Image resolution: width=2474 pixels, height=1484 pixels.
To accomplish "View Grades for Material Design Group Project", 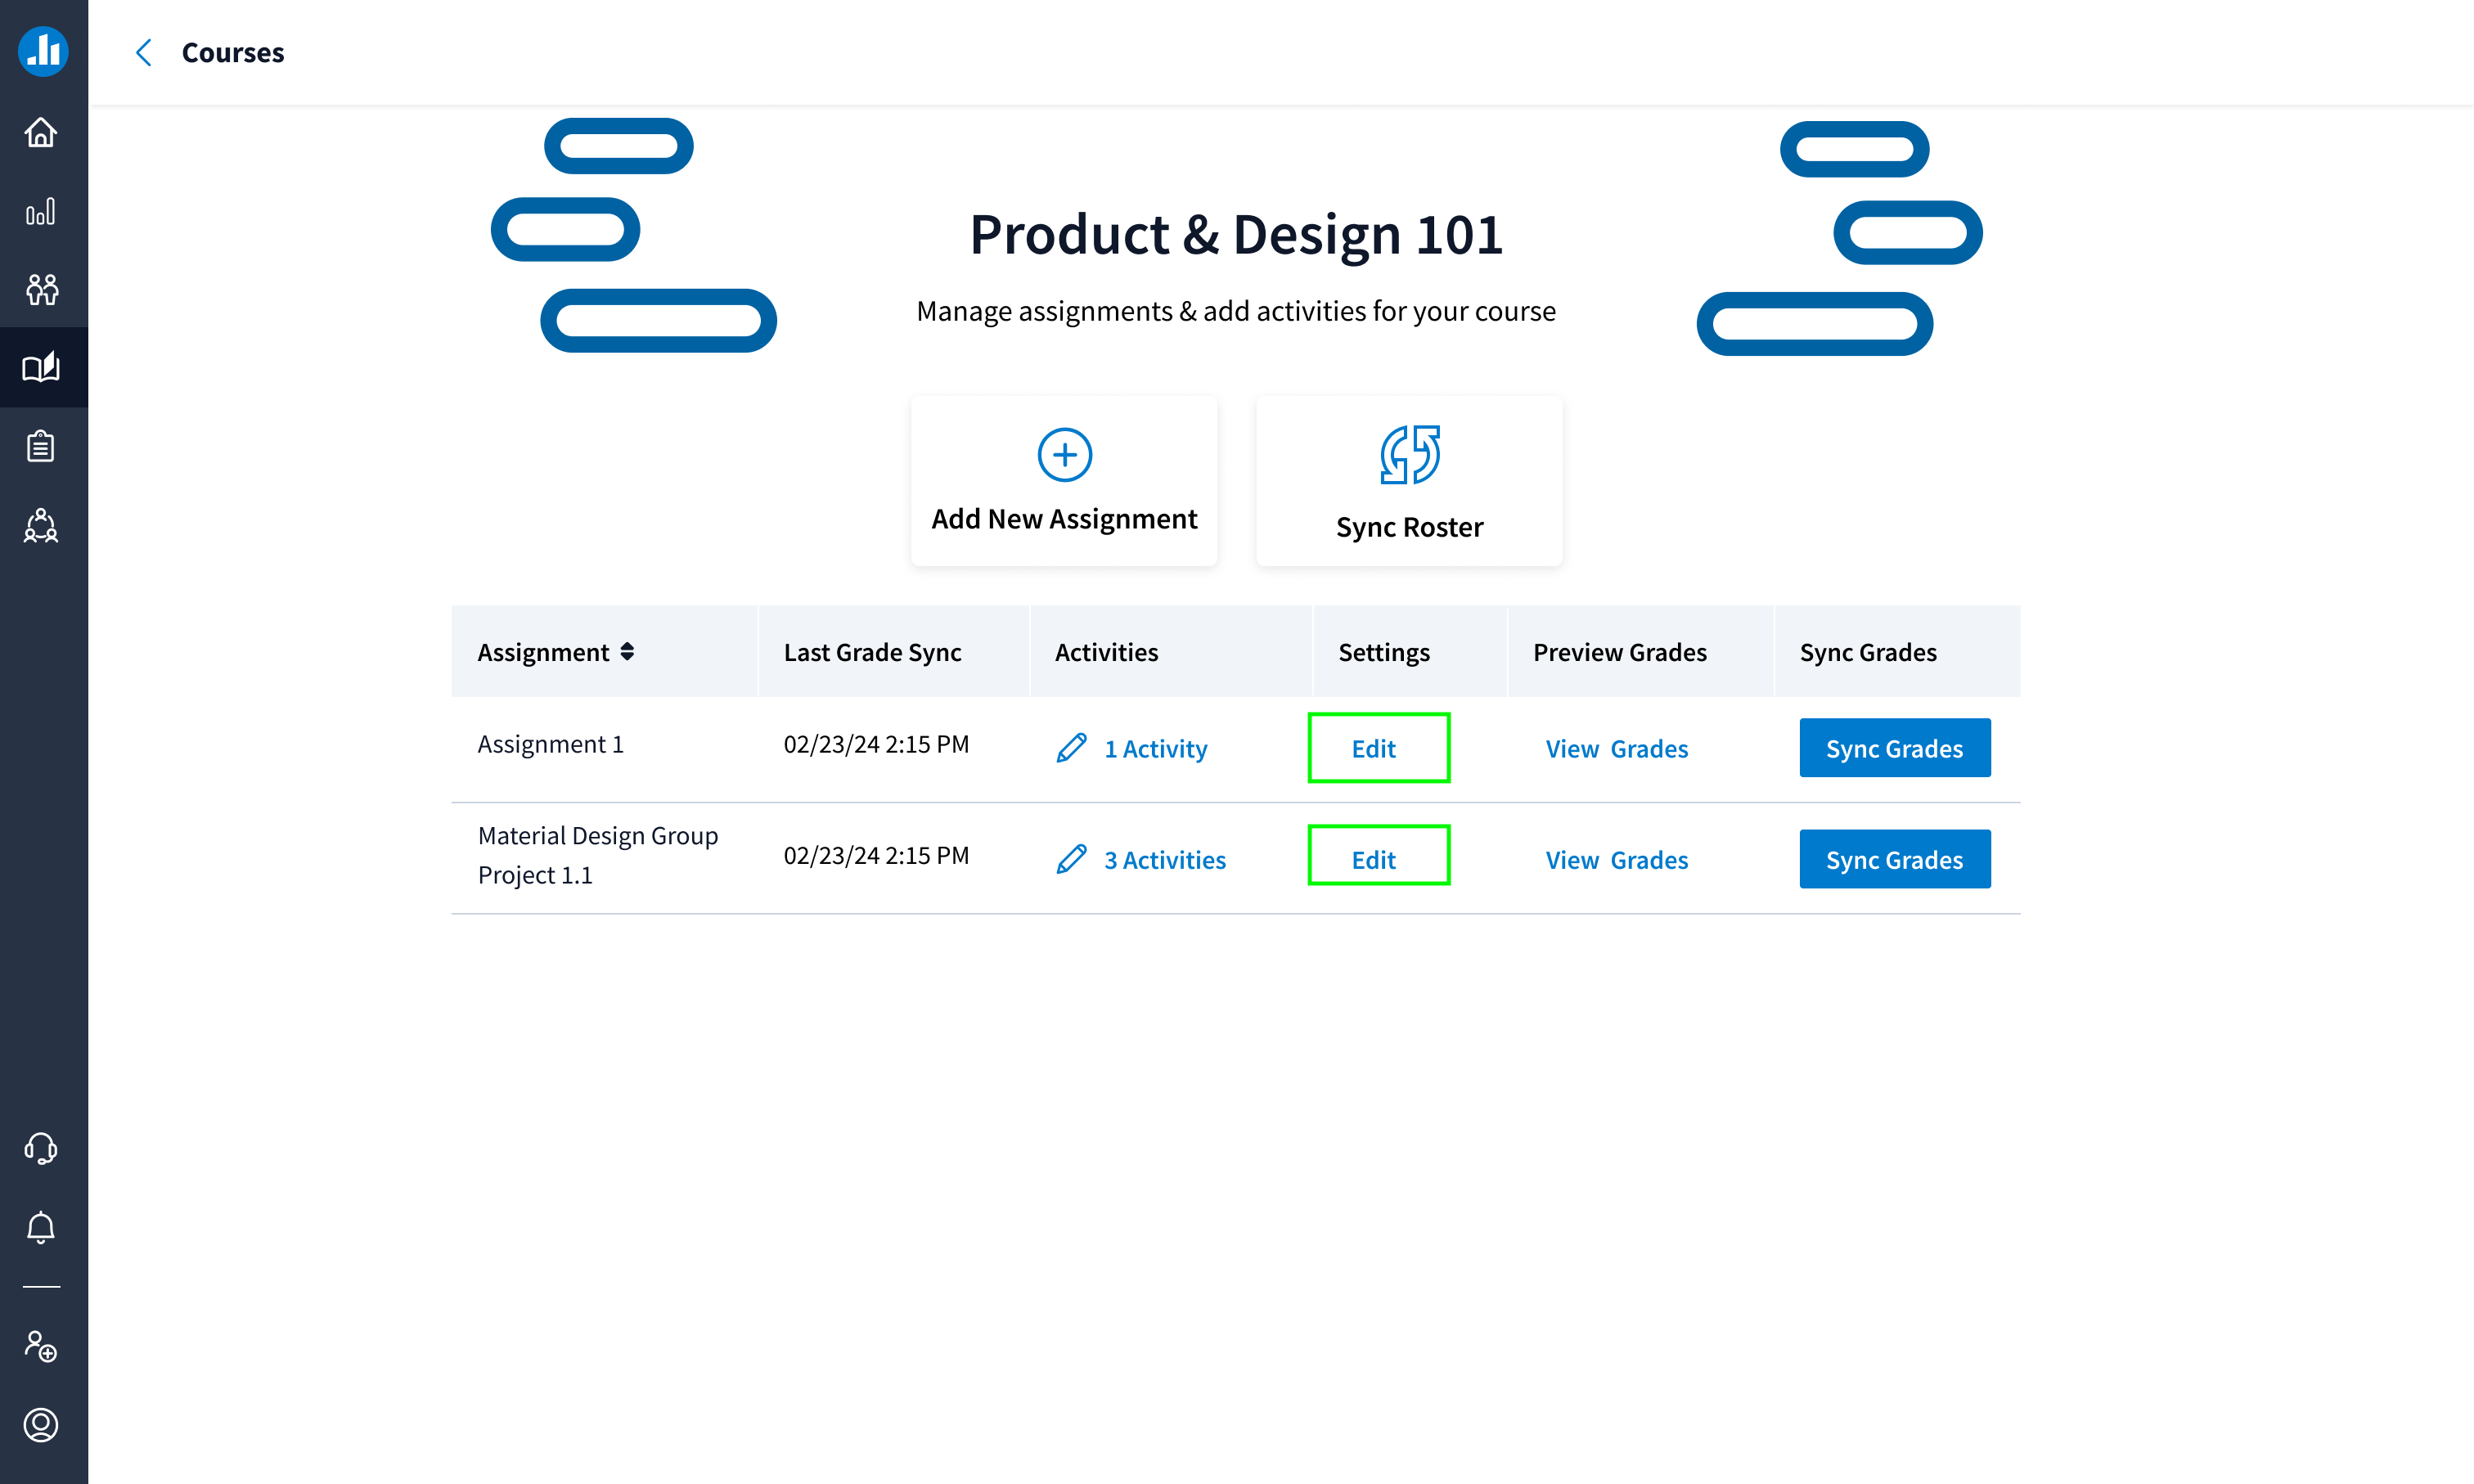I will [x=1616, y=860].
